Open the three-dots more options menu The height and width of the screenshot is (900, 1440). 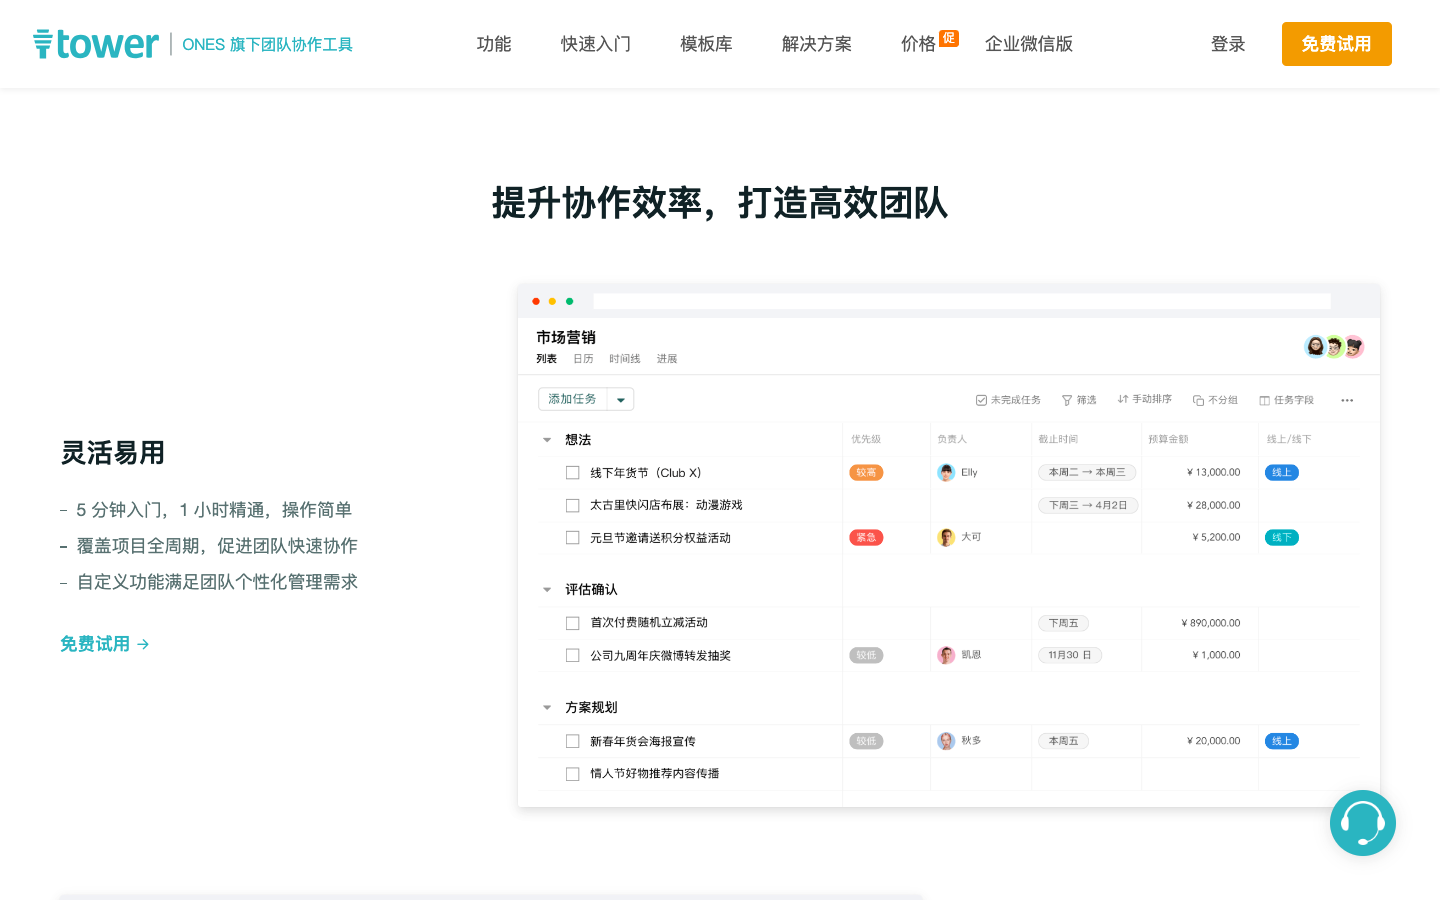point(1347,400)
